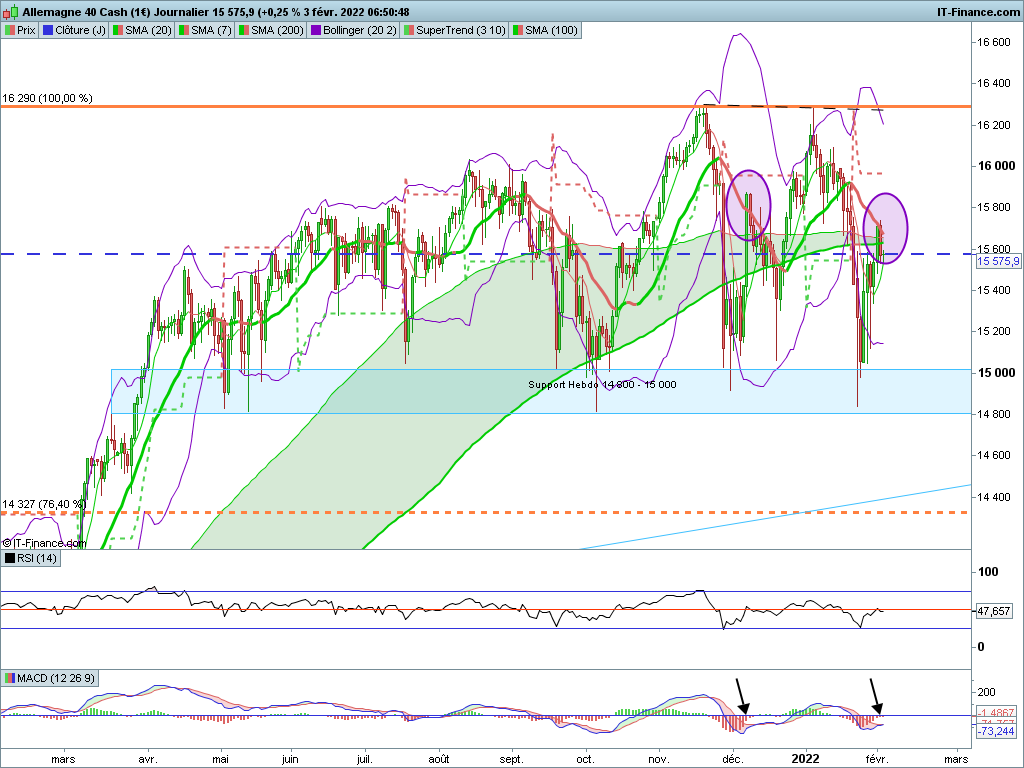1024x768 pixels.
Task: Click the 'mars' label at the time axis start
Action: click(63, 760)
